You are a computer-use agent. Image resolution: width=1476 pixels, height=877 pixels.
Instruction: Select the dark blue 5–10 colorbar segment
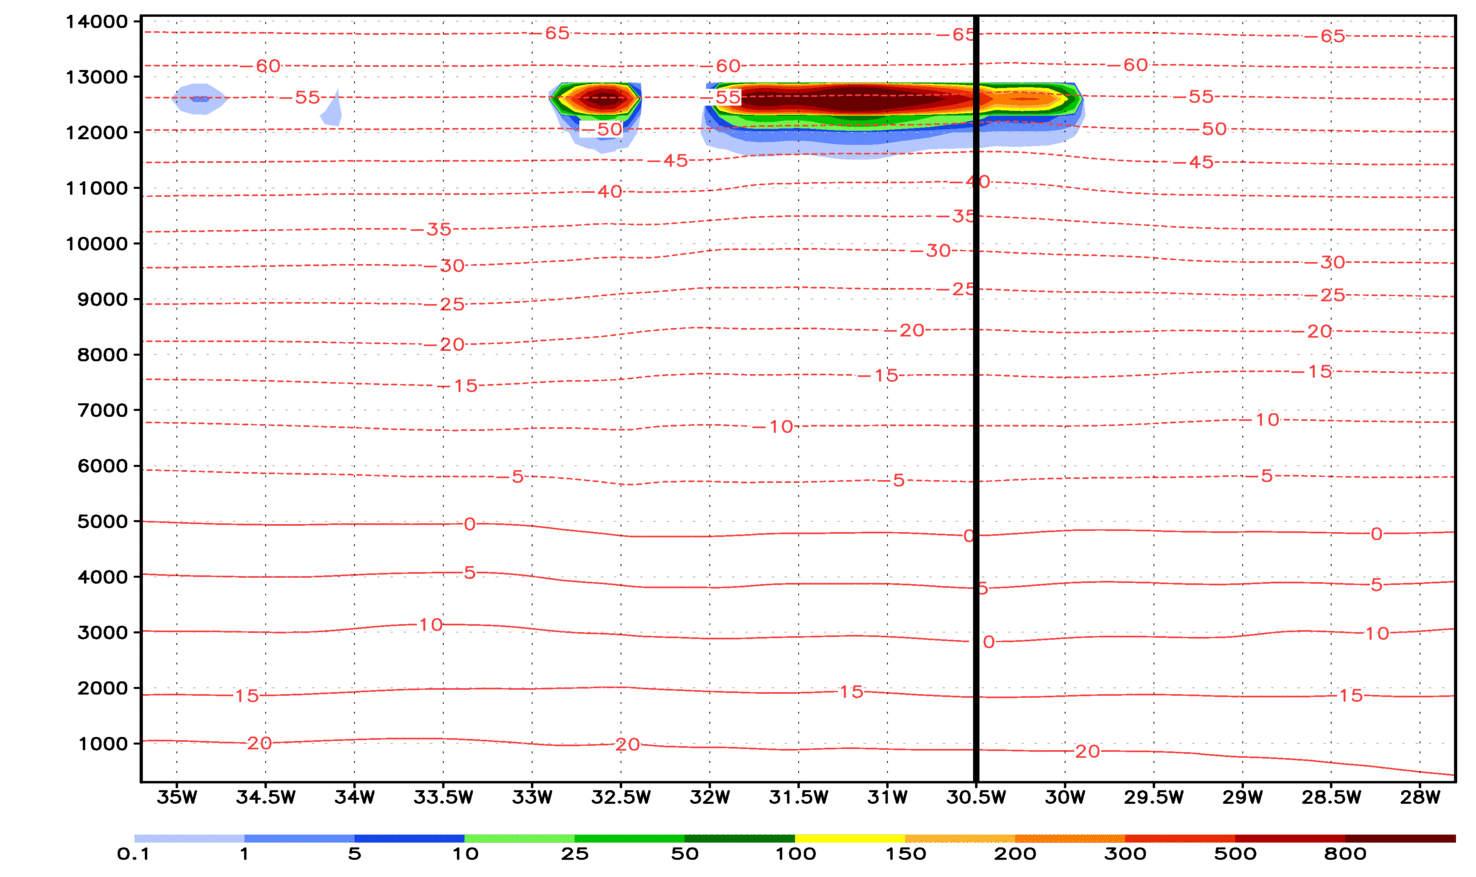(409, 838)
